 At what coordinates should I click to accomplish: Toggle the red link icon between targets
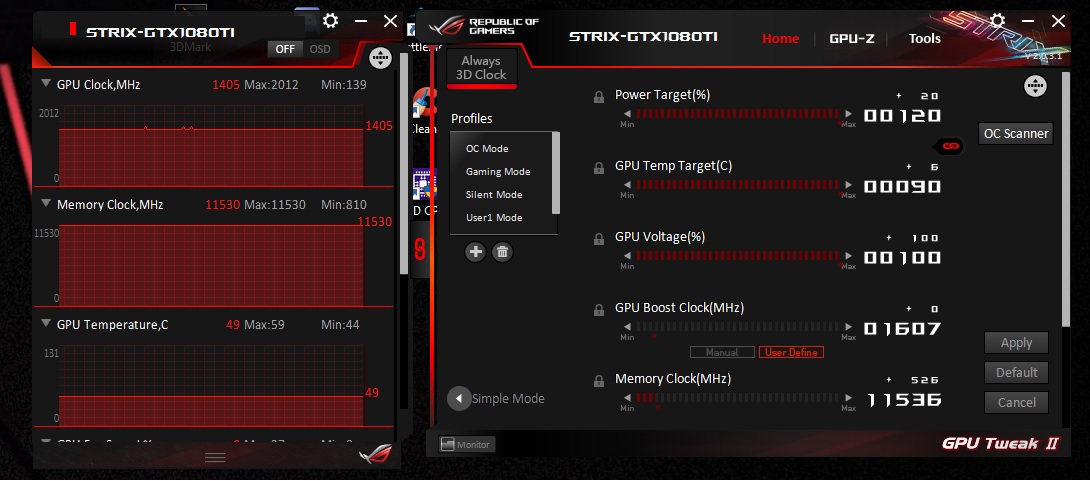(950, 147)
